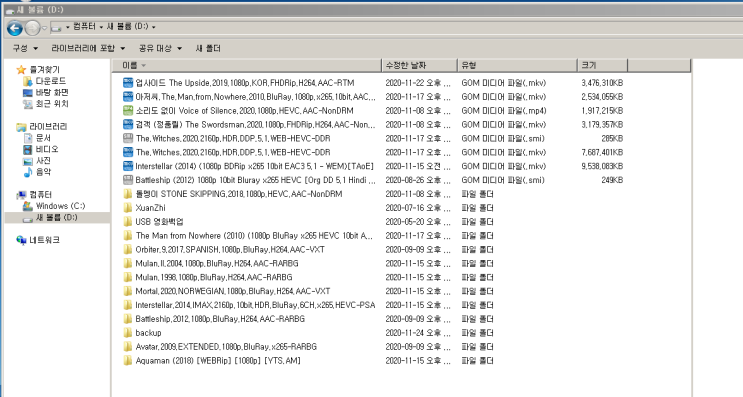Create a new folder with 새 폴더
This screenshot has width=743, height=397.
(x=208, y=48)
